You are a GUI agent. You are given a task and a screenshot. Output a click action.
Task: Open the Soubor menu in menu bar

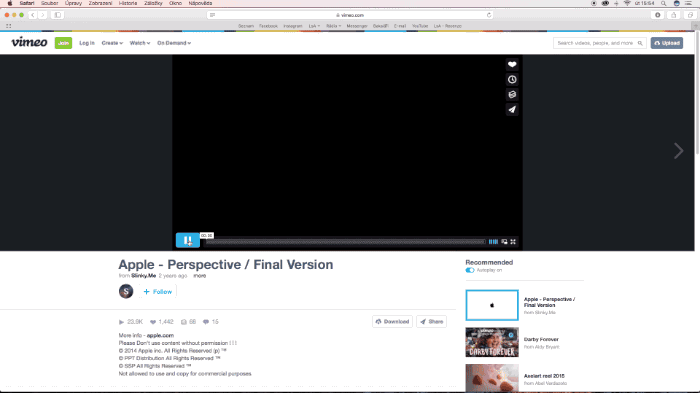click(50, 3)
